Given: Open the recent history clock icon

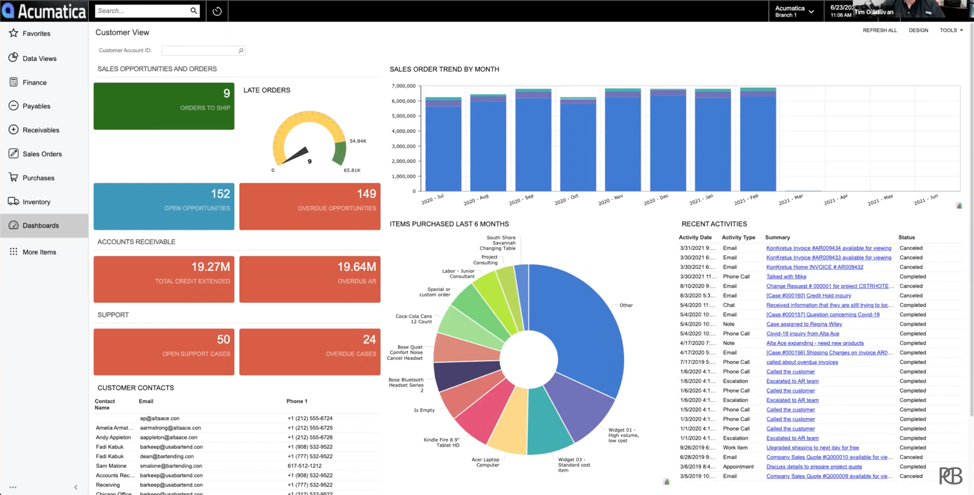Looking at the screenshot, I should point(217,11).
